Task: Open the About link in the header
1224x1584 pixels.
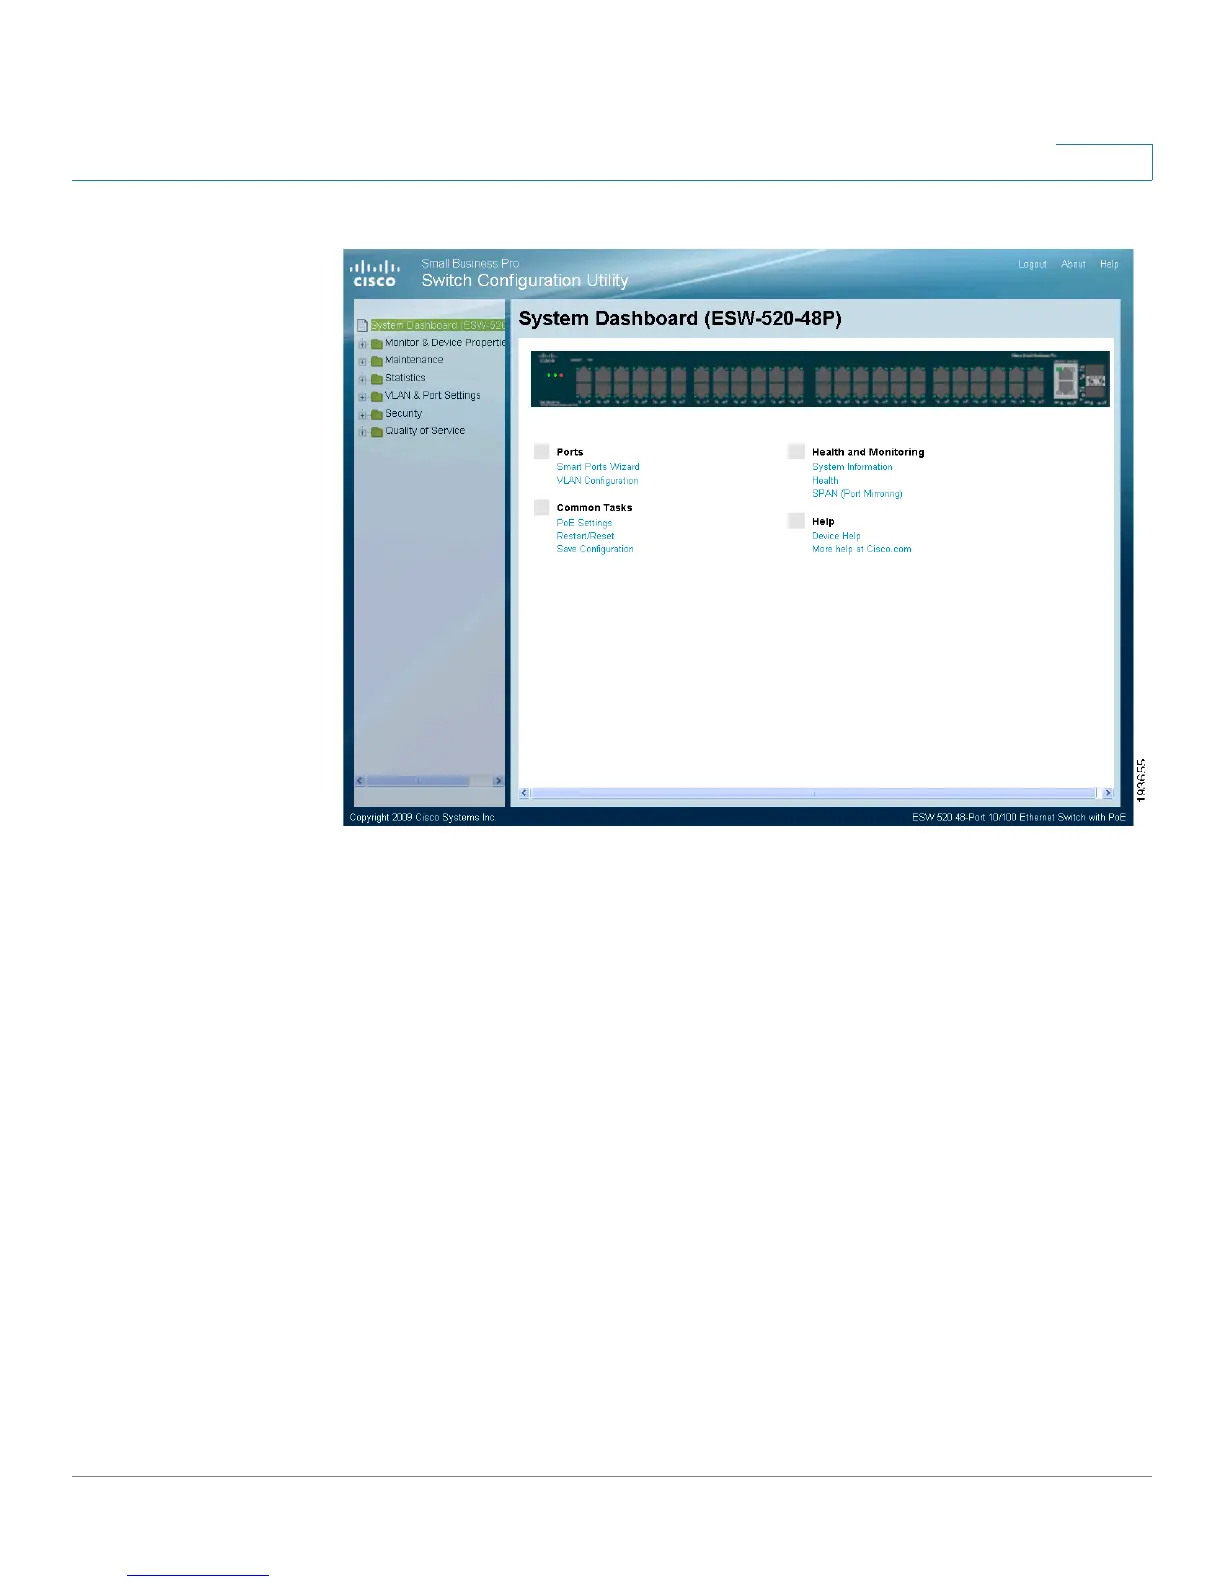Action: tap(1073, 264)
